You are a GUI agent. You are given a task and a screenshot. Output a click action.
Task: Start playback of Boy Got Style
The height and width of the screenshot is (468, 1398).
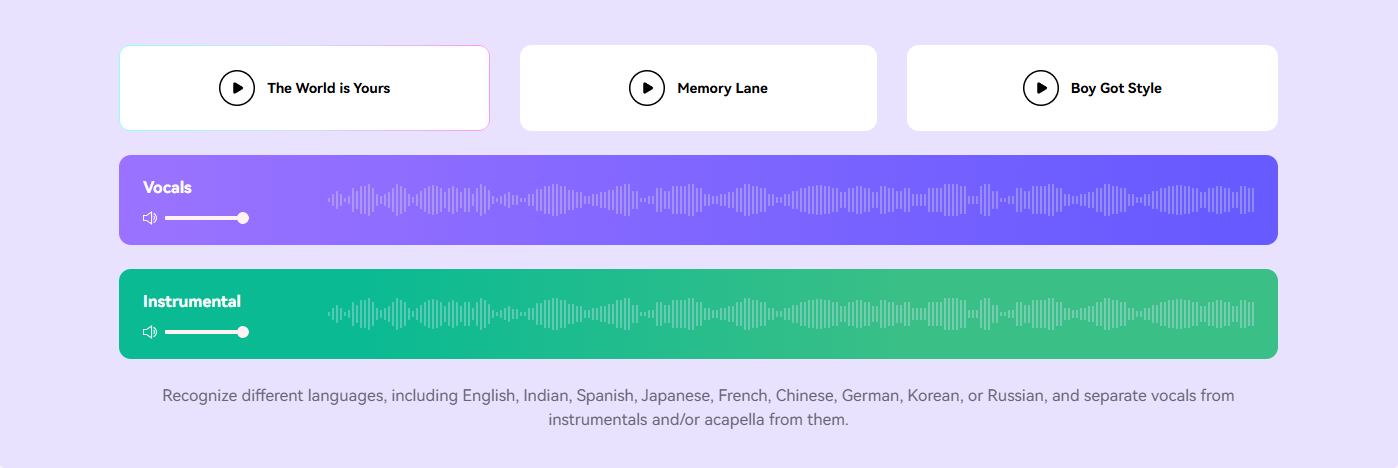pyautogui.click(x=1041, y=88)
